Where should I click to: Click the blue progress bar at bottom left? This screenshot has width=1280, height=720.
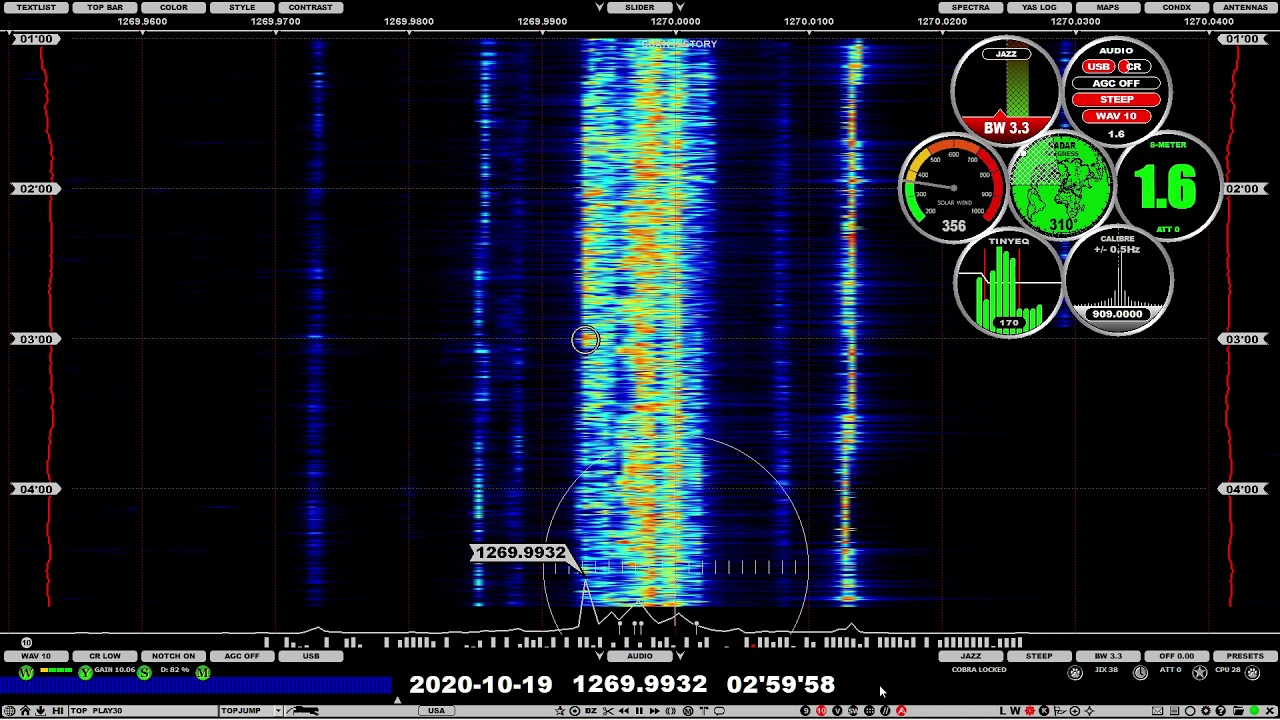coord(196,685)
